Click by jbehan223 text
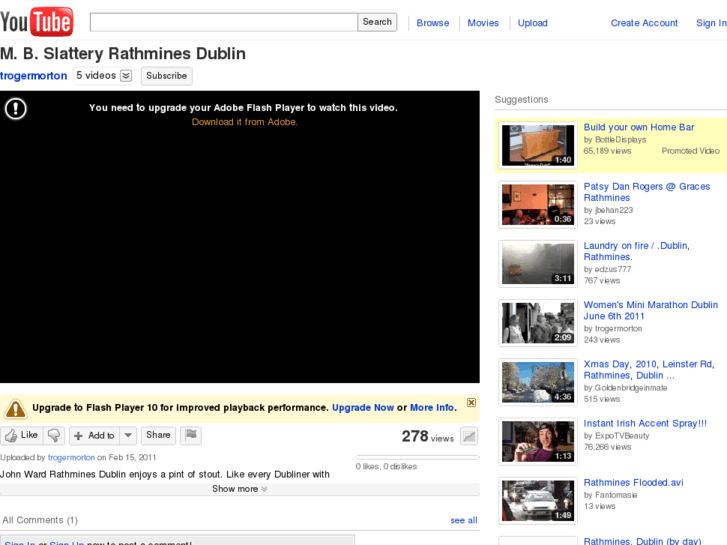 point(608,210)
